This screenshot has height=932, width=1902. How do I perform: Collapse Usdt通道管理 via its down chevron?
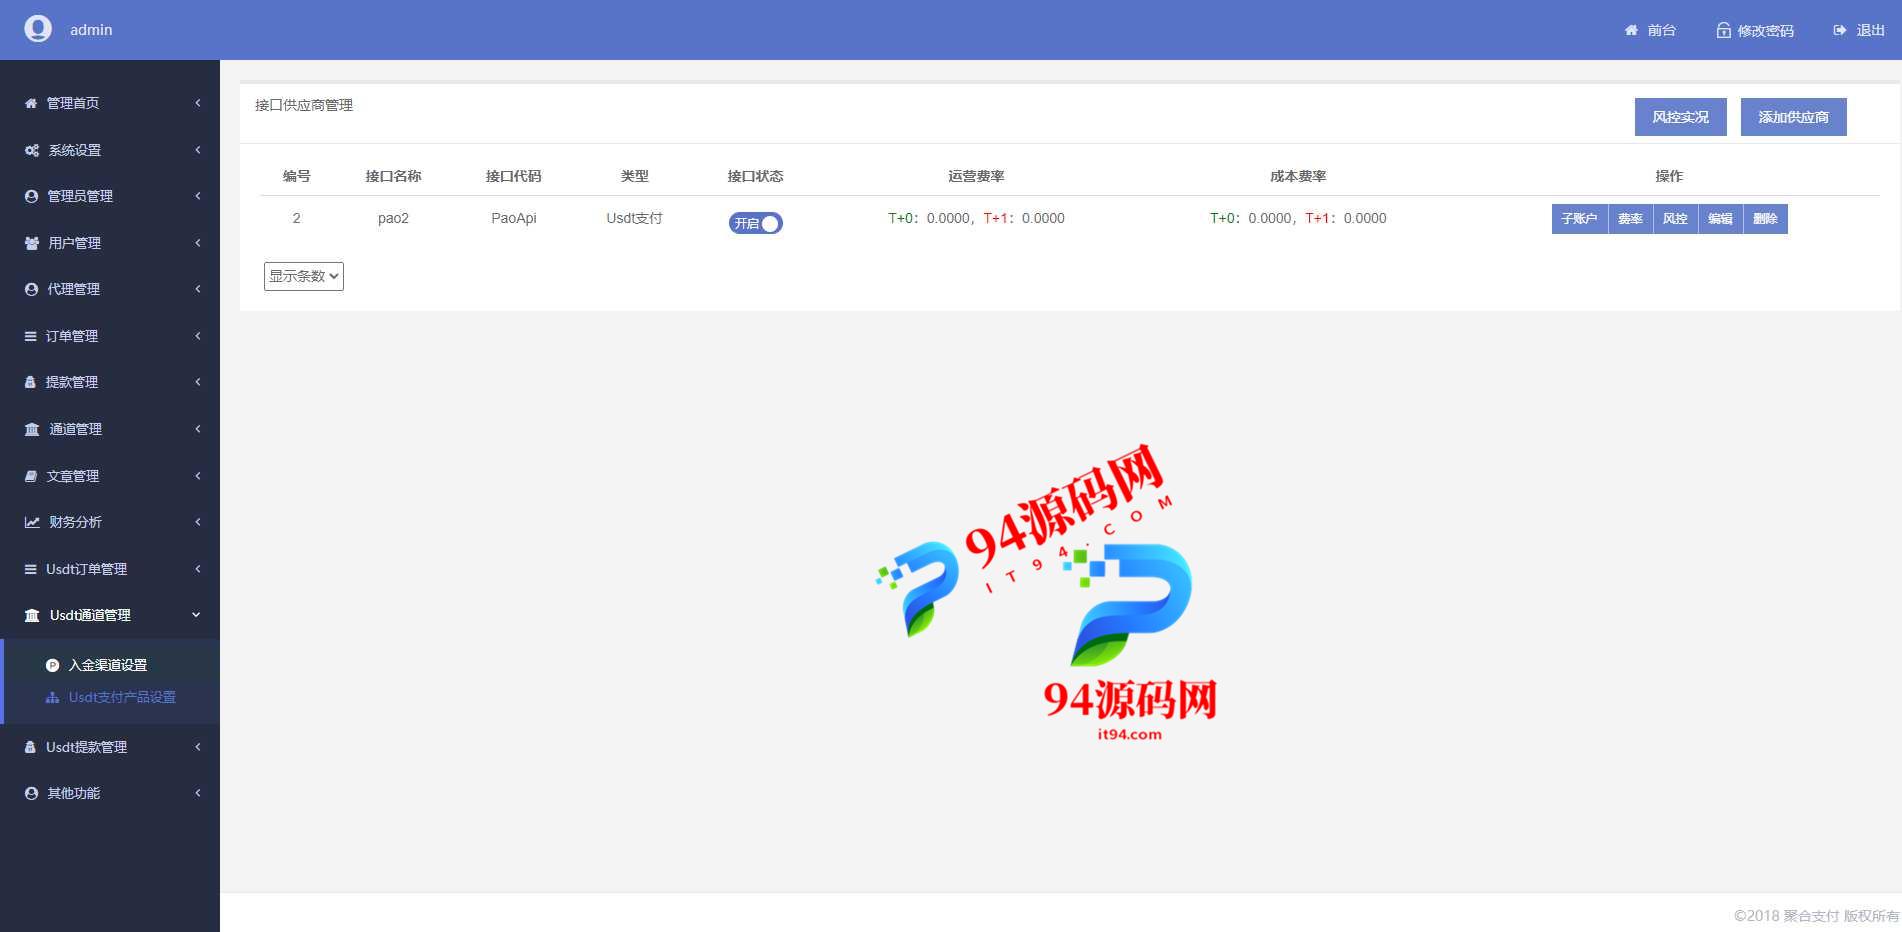(196, 615)
